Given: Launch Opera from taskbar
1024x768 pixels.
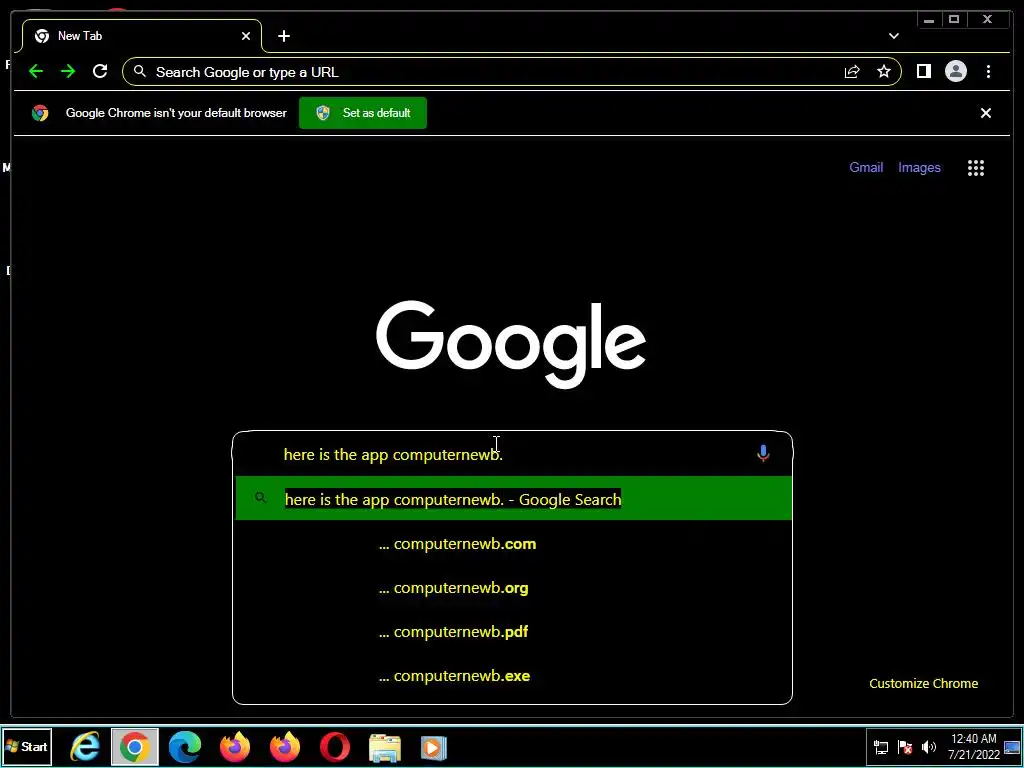Looking at the screenshot, I should coord(335,747).
